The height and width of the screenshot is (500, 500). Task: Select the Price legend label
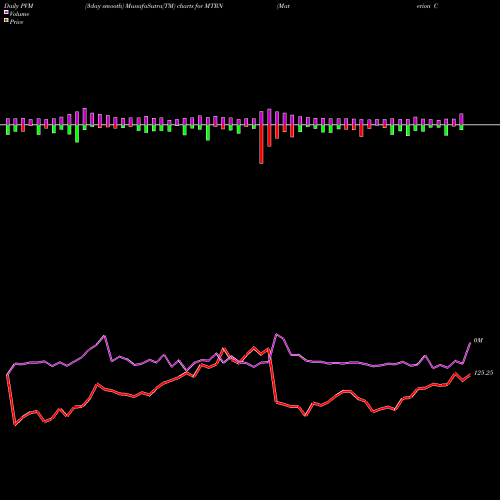pyautogui.click(x=16, y=22)
